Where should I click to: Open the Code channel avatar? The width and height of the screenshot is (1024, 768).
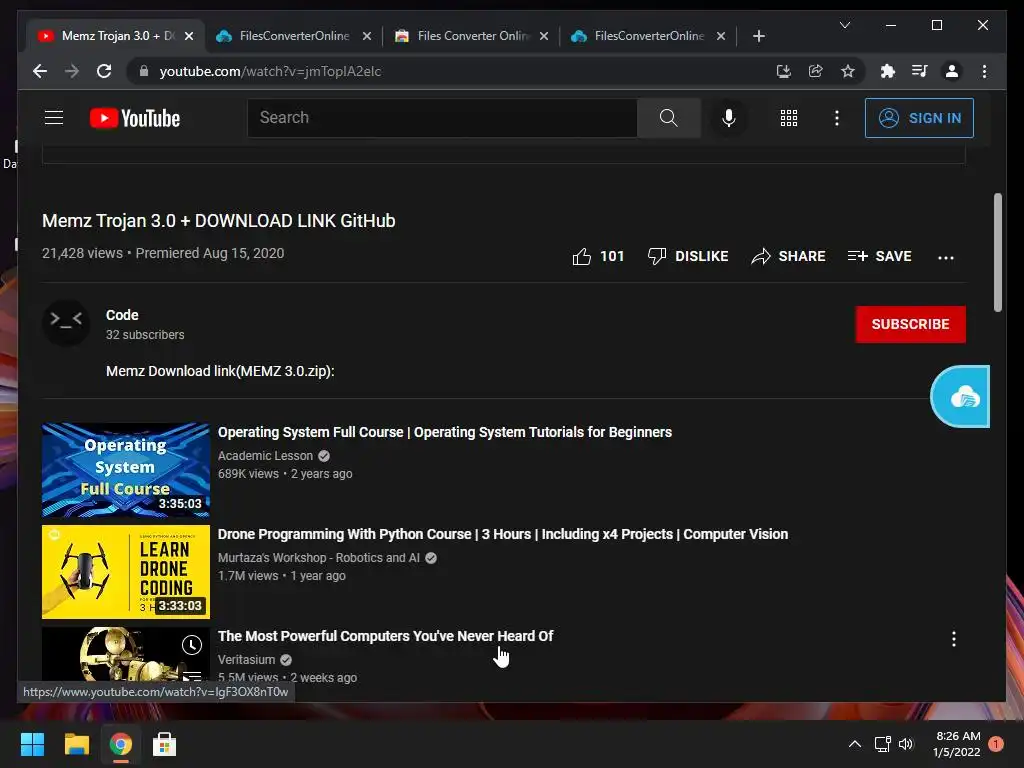tap(66, 322)
